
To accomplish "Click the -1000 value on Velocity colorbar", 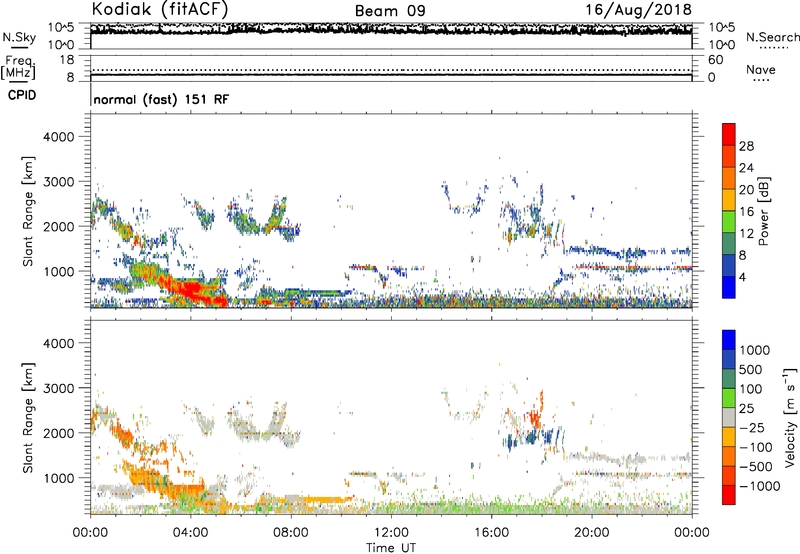I will click(760, 486).
